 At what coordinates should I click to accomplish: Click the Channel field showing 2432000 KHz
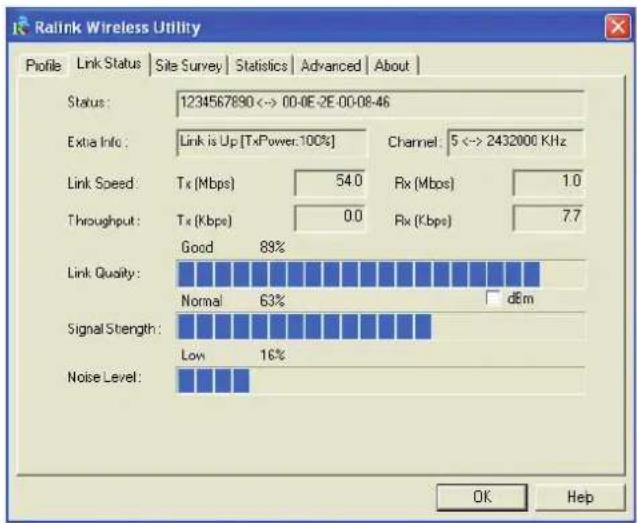(x=516, y=142)
